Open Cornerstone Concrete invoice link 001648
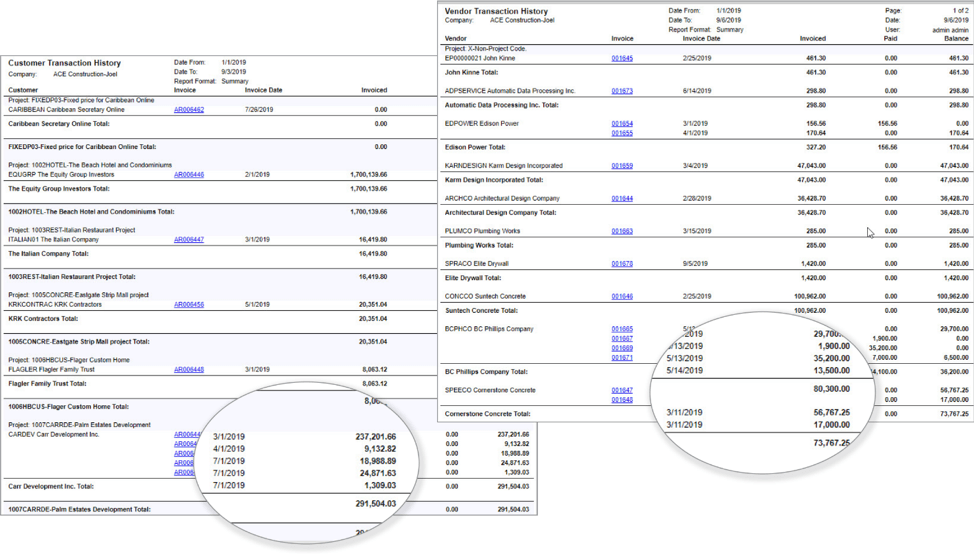 tap(622, 400)
